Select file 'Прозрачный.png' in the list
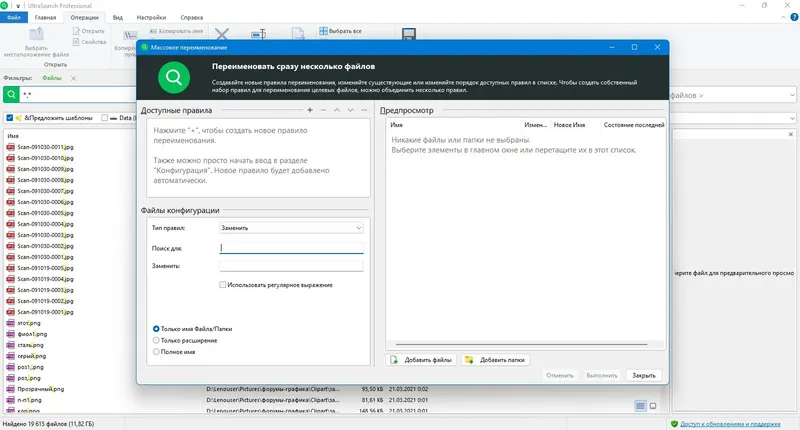This screenshot has height=430, width=800. (41, 389)
